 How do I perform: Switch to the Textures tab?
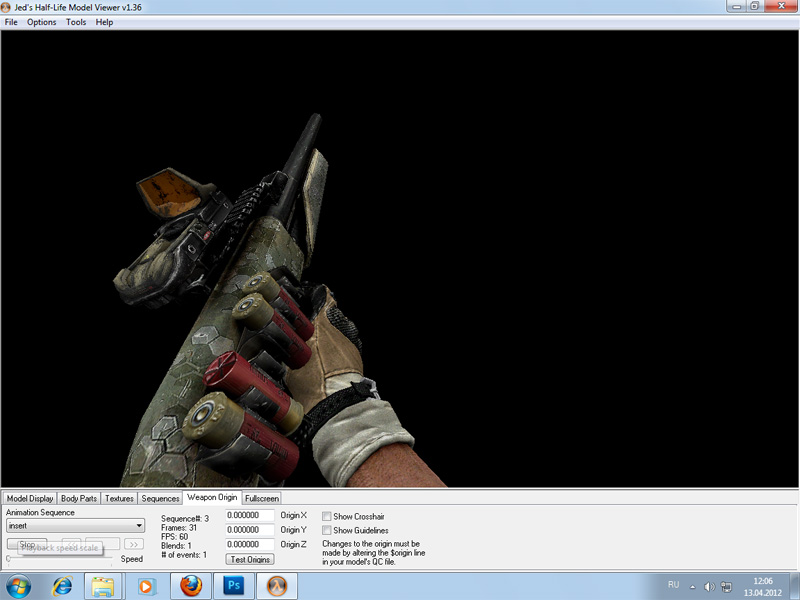click(x=119, y=498)
